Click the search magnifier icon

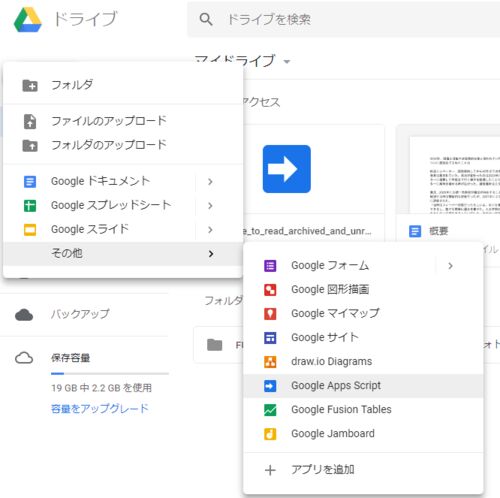[206, 19]
